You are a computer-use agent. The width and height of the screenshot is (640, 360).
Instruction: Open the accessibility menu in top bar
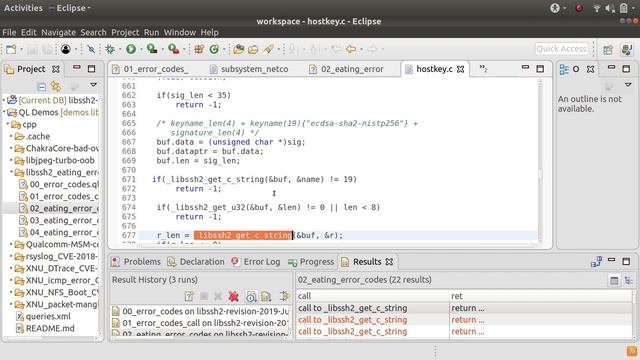coord(555,8)
